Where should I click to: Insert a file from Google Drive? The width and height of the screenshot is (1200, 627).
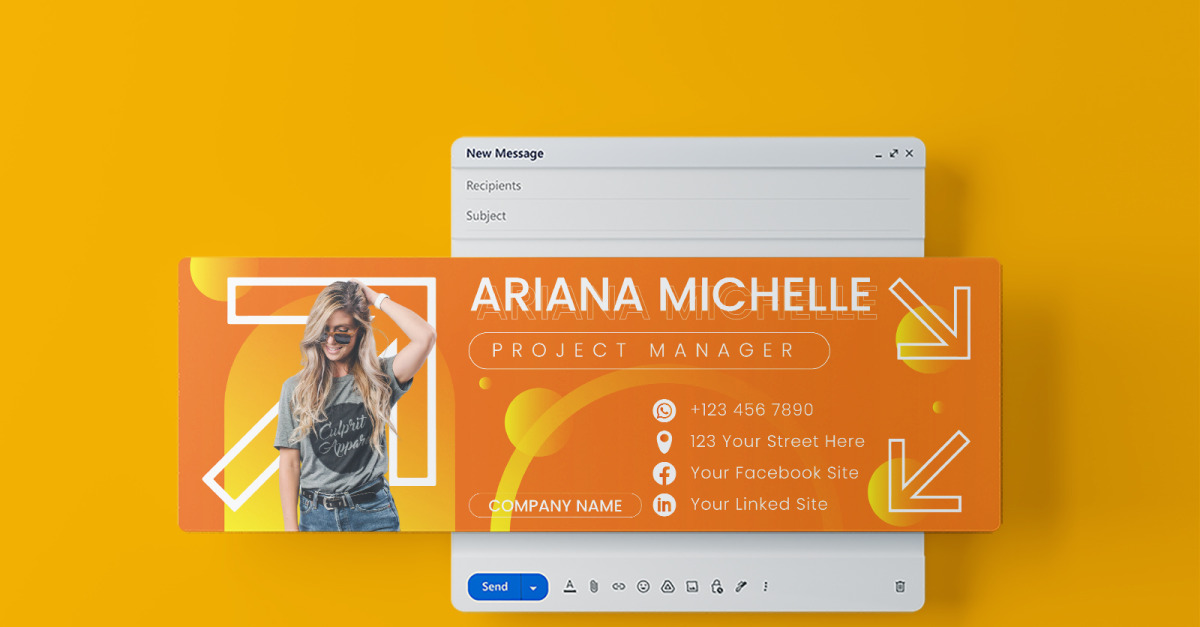[667, 587]
